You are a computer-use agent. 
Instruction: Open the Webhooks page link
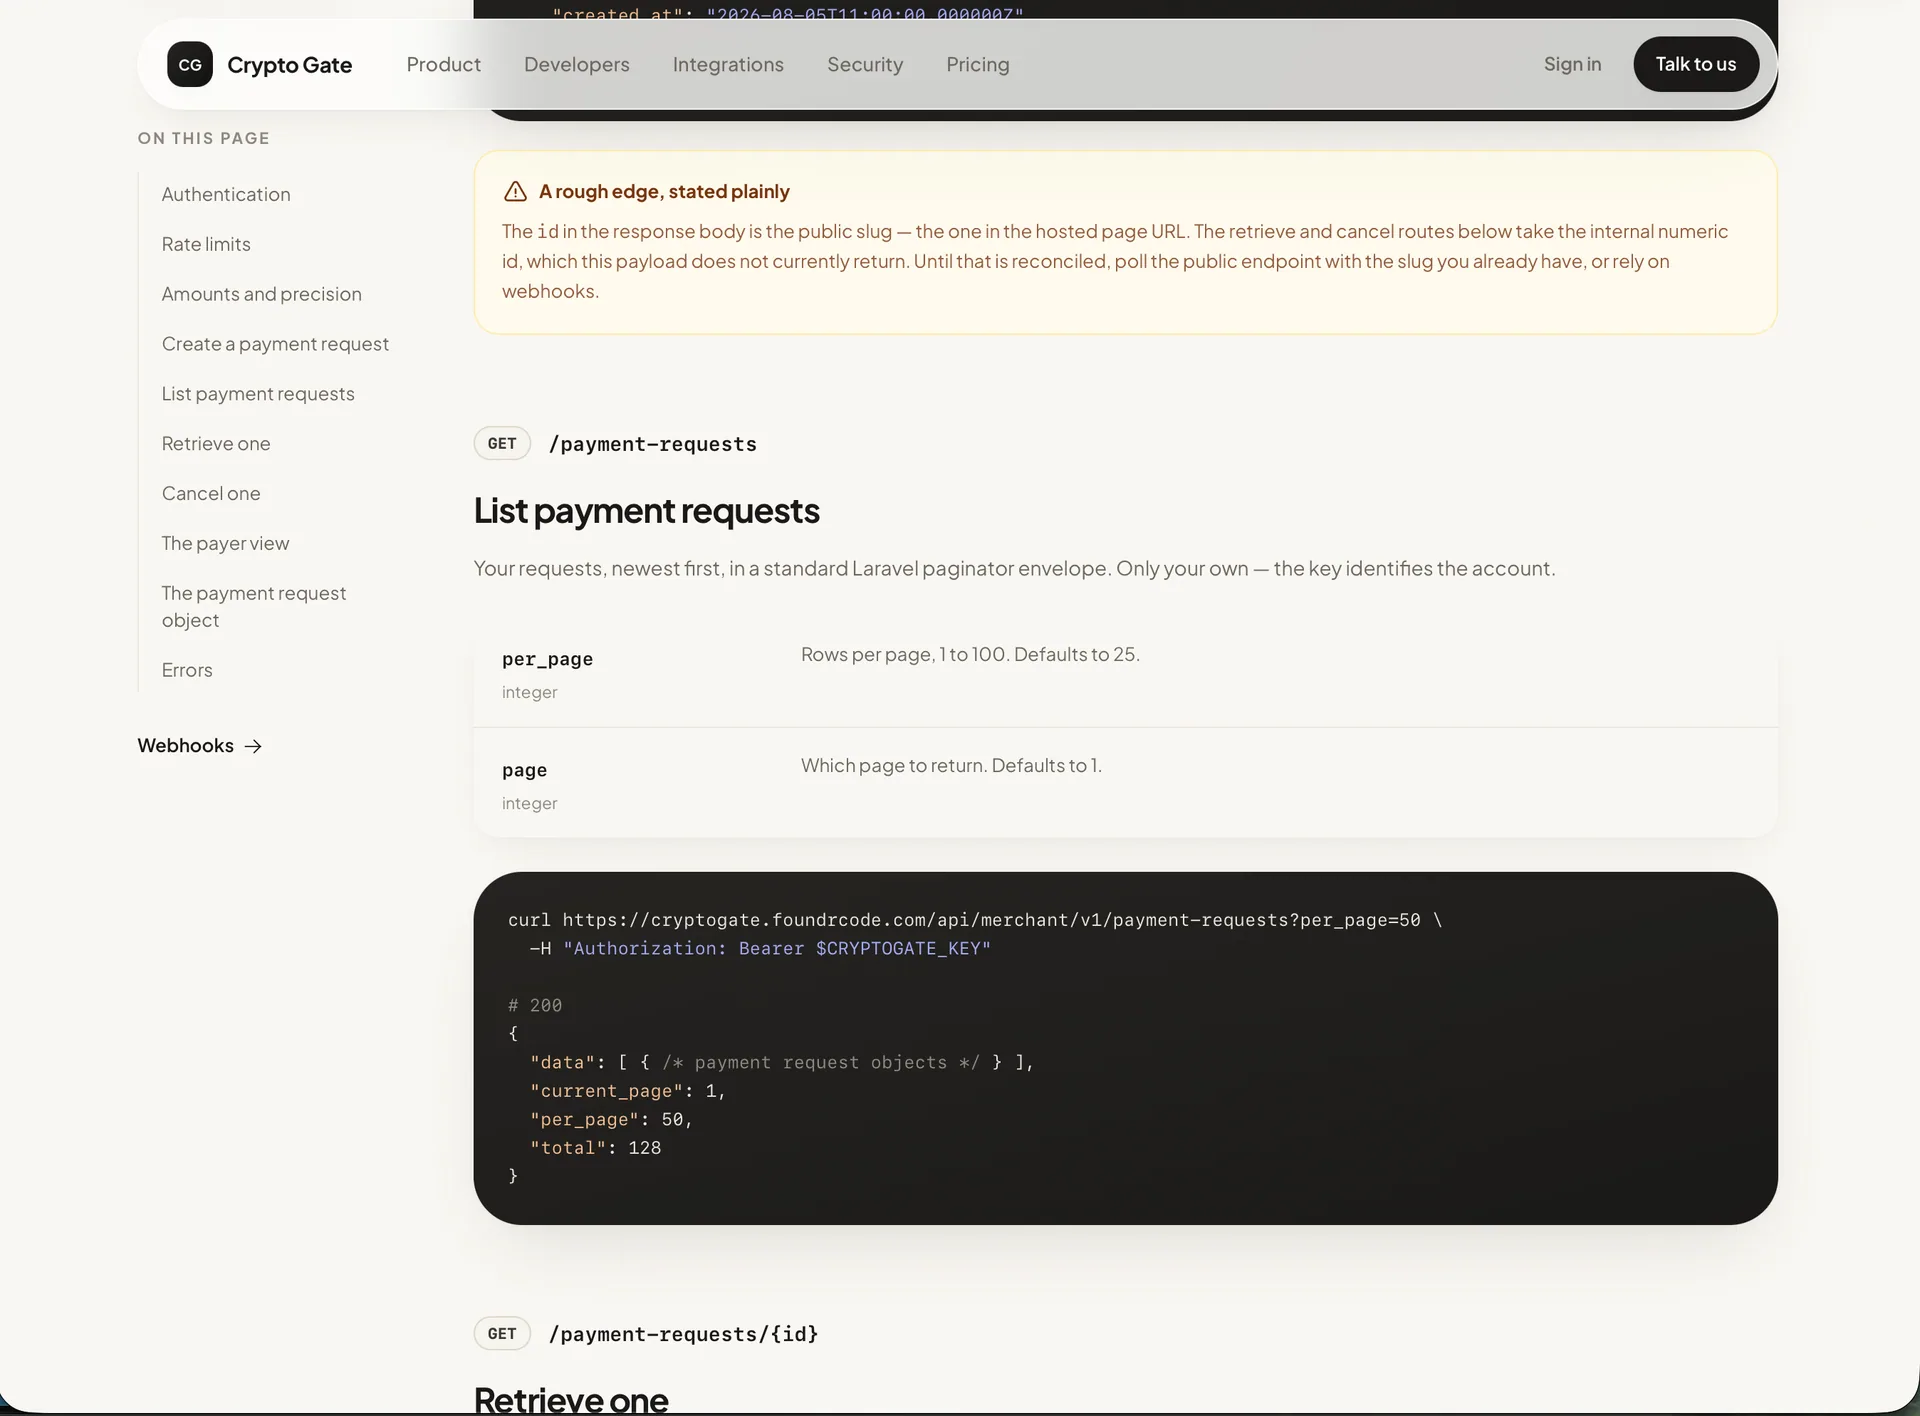199,746
